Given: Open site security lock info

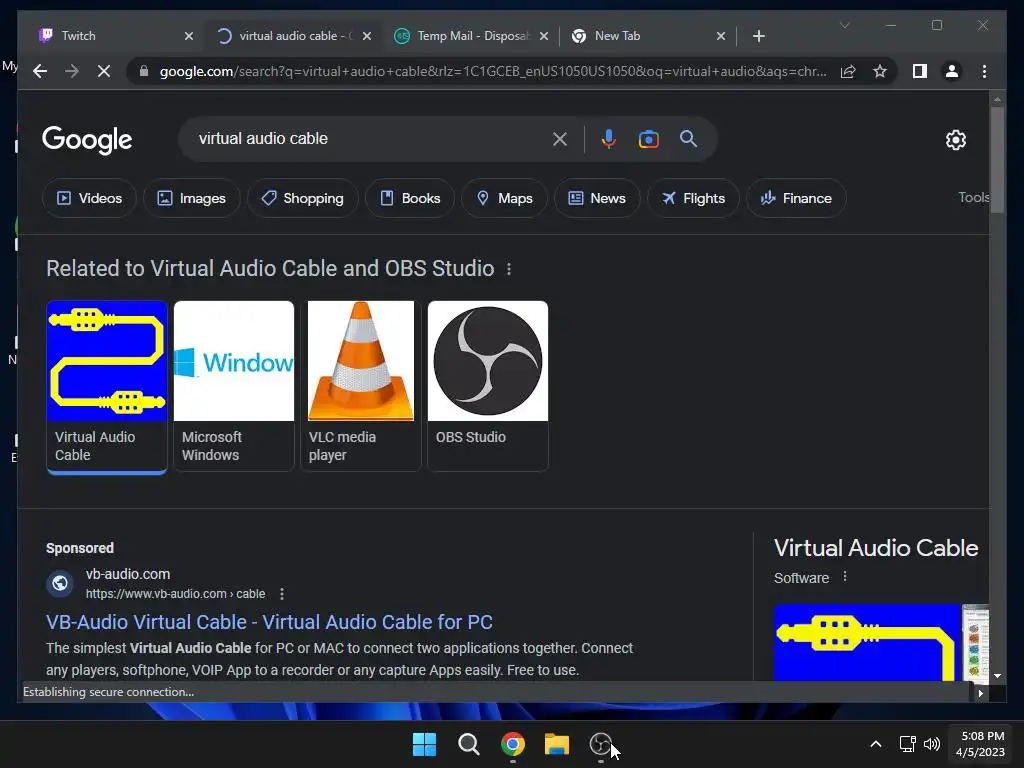Looking at the screenshot, I should pos(144,71).
